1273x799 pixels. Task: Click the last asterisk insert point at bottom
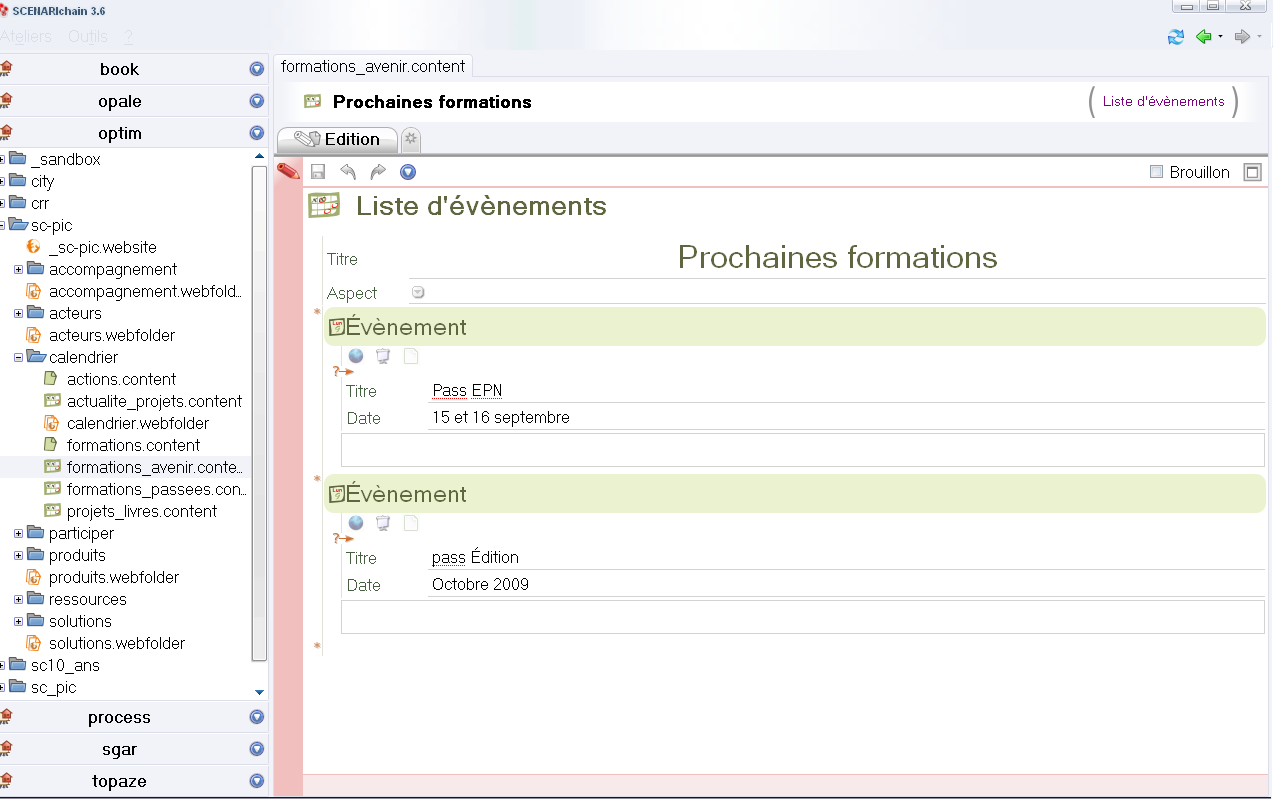click(x=317, y=647)
